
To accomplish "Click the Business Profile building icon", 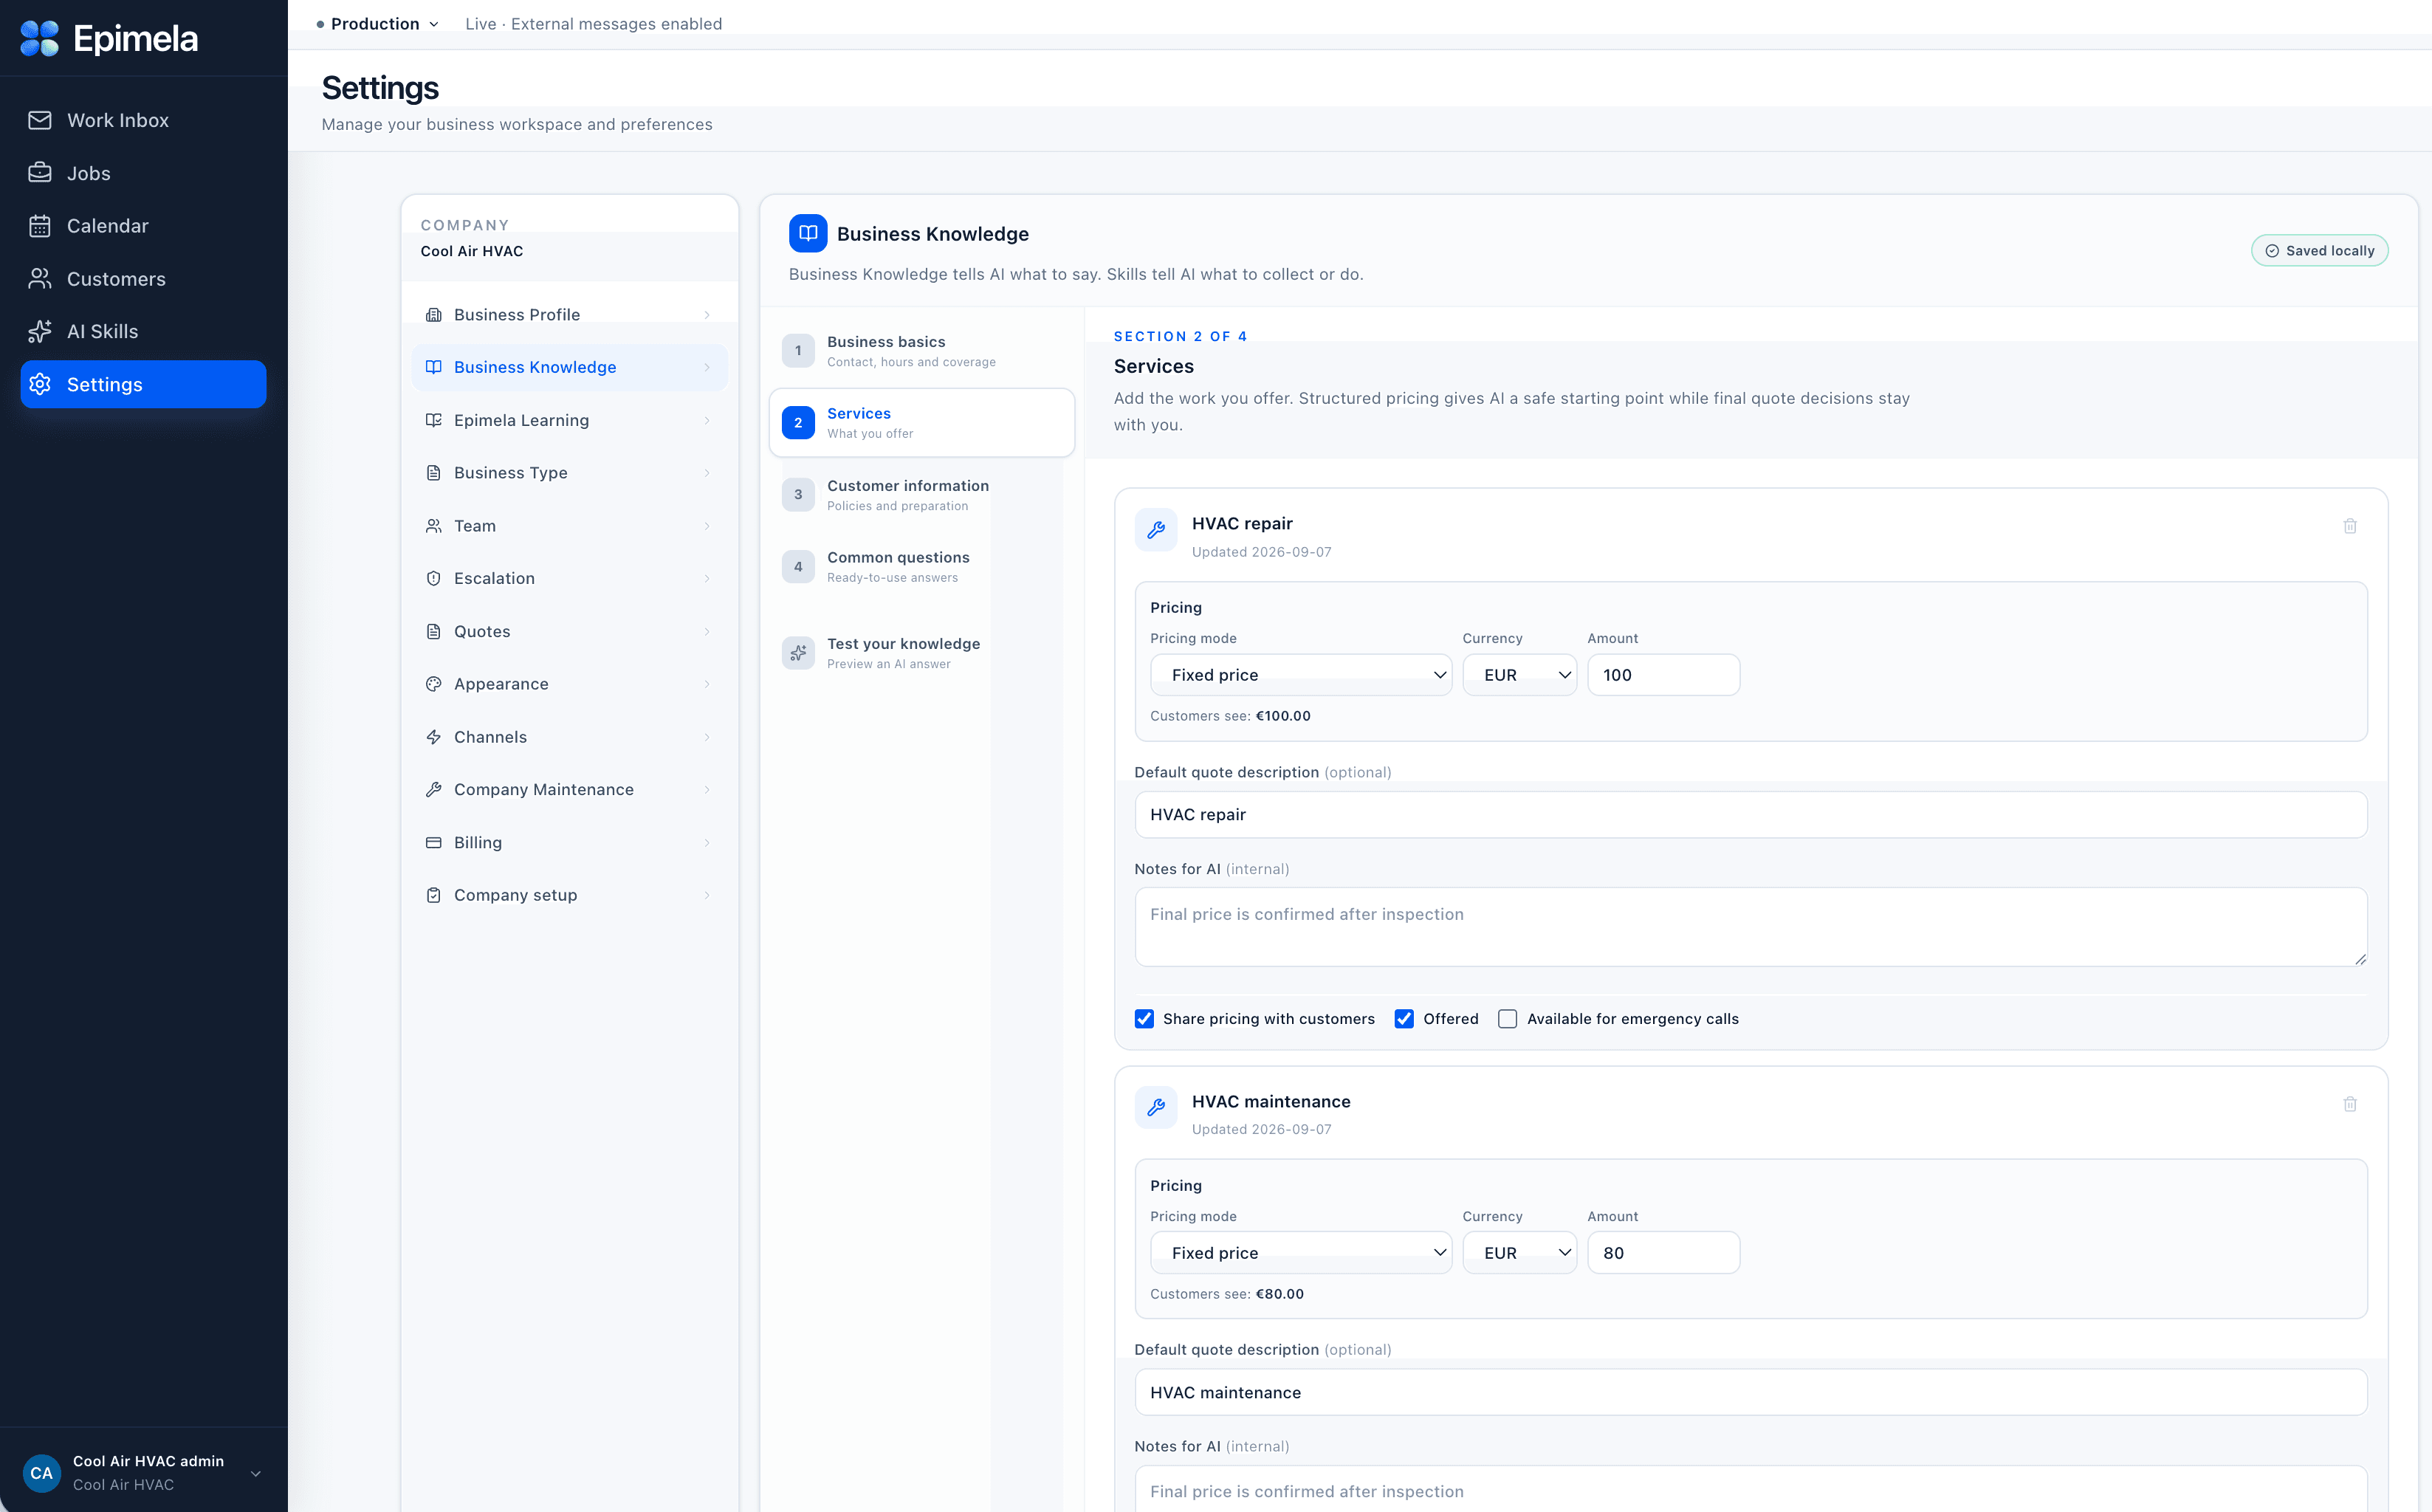I will (433, 314).
